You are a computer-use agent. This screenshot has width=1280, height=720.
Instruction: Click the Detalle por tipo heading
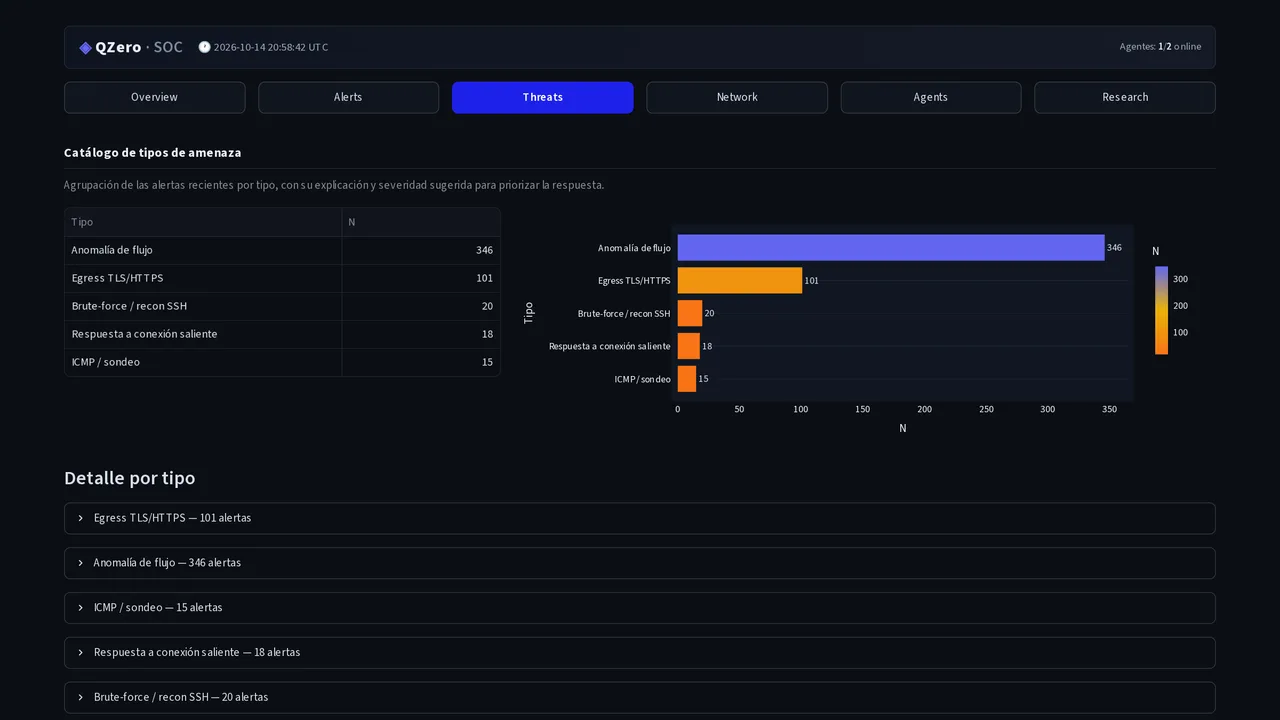[x=130, y=478]
